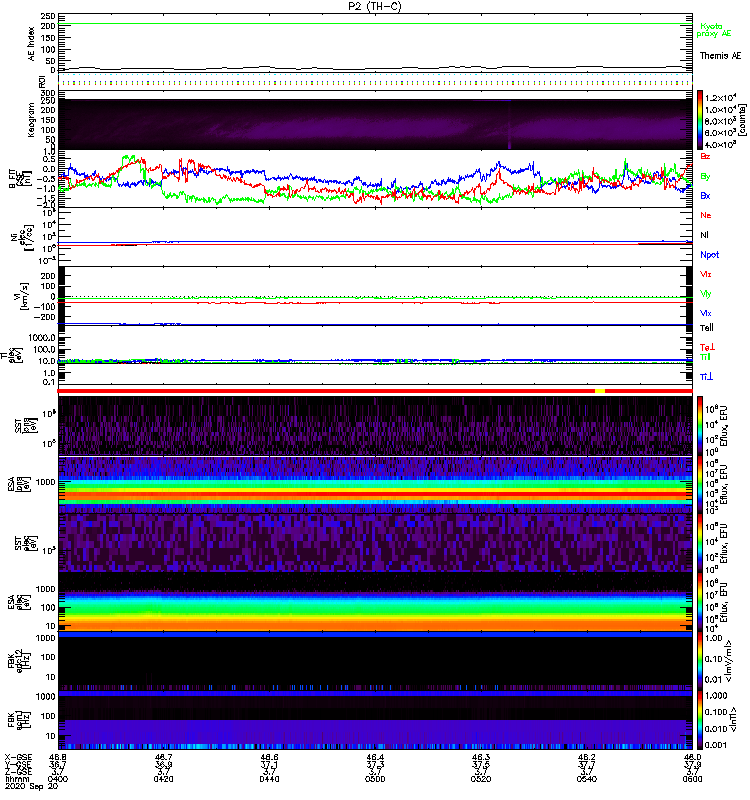
Task: Click the FBK nT color bar
Action: point(700,720)
